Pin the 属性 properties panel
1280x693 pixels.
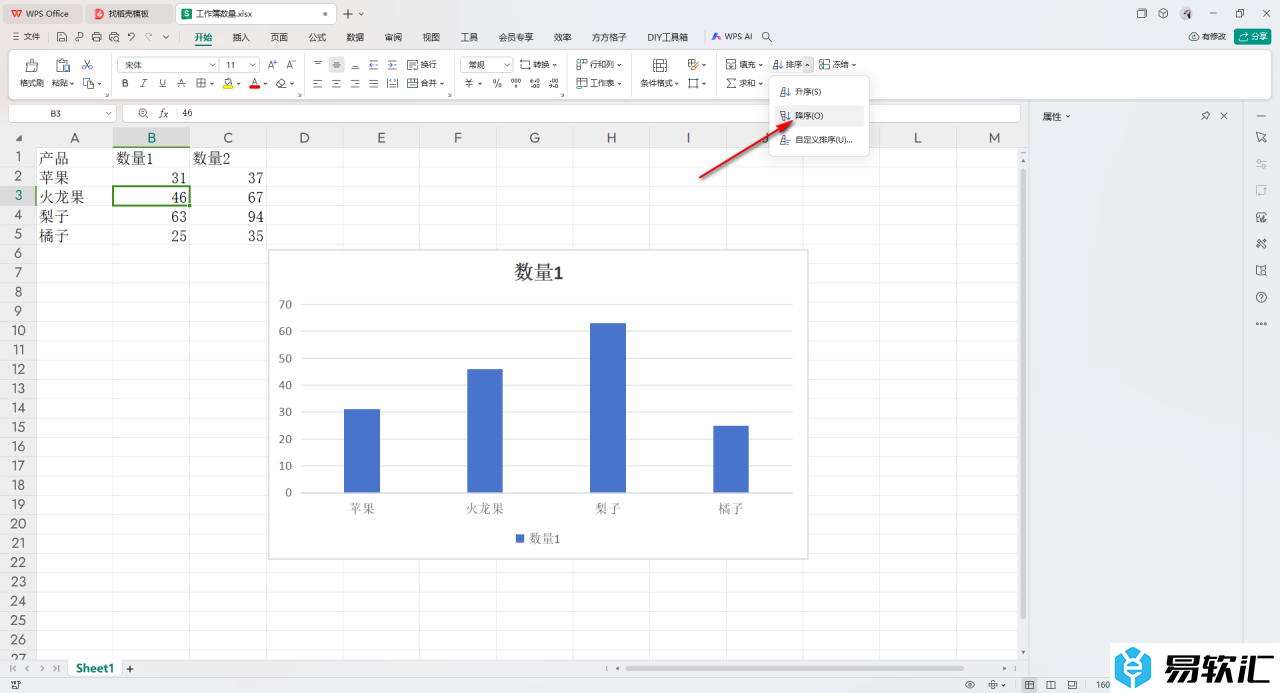pyautogui.click(x=1205, y=117)
